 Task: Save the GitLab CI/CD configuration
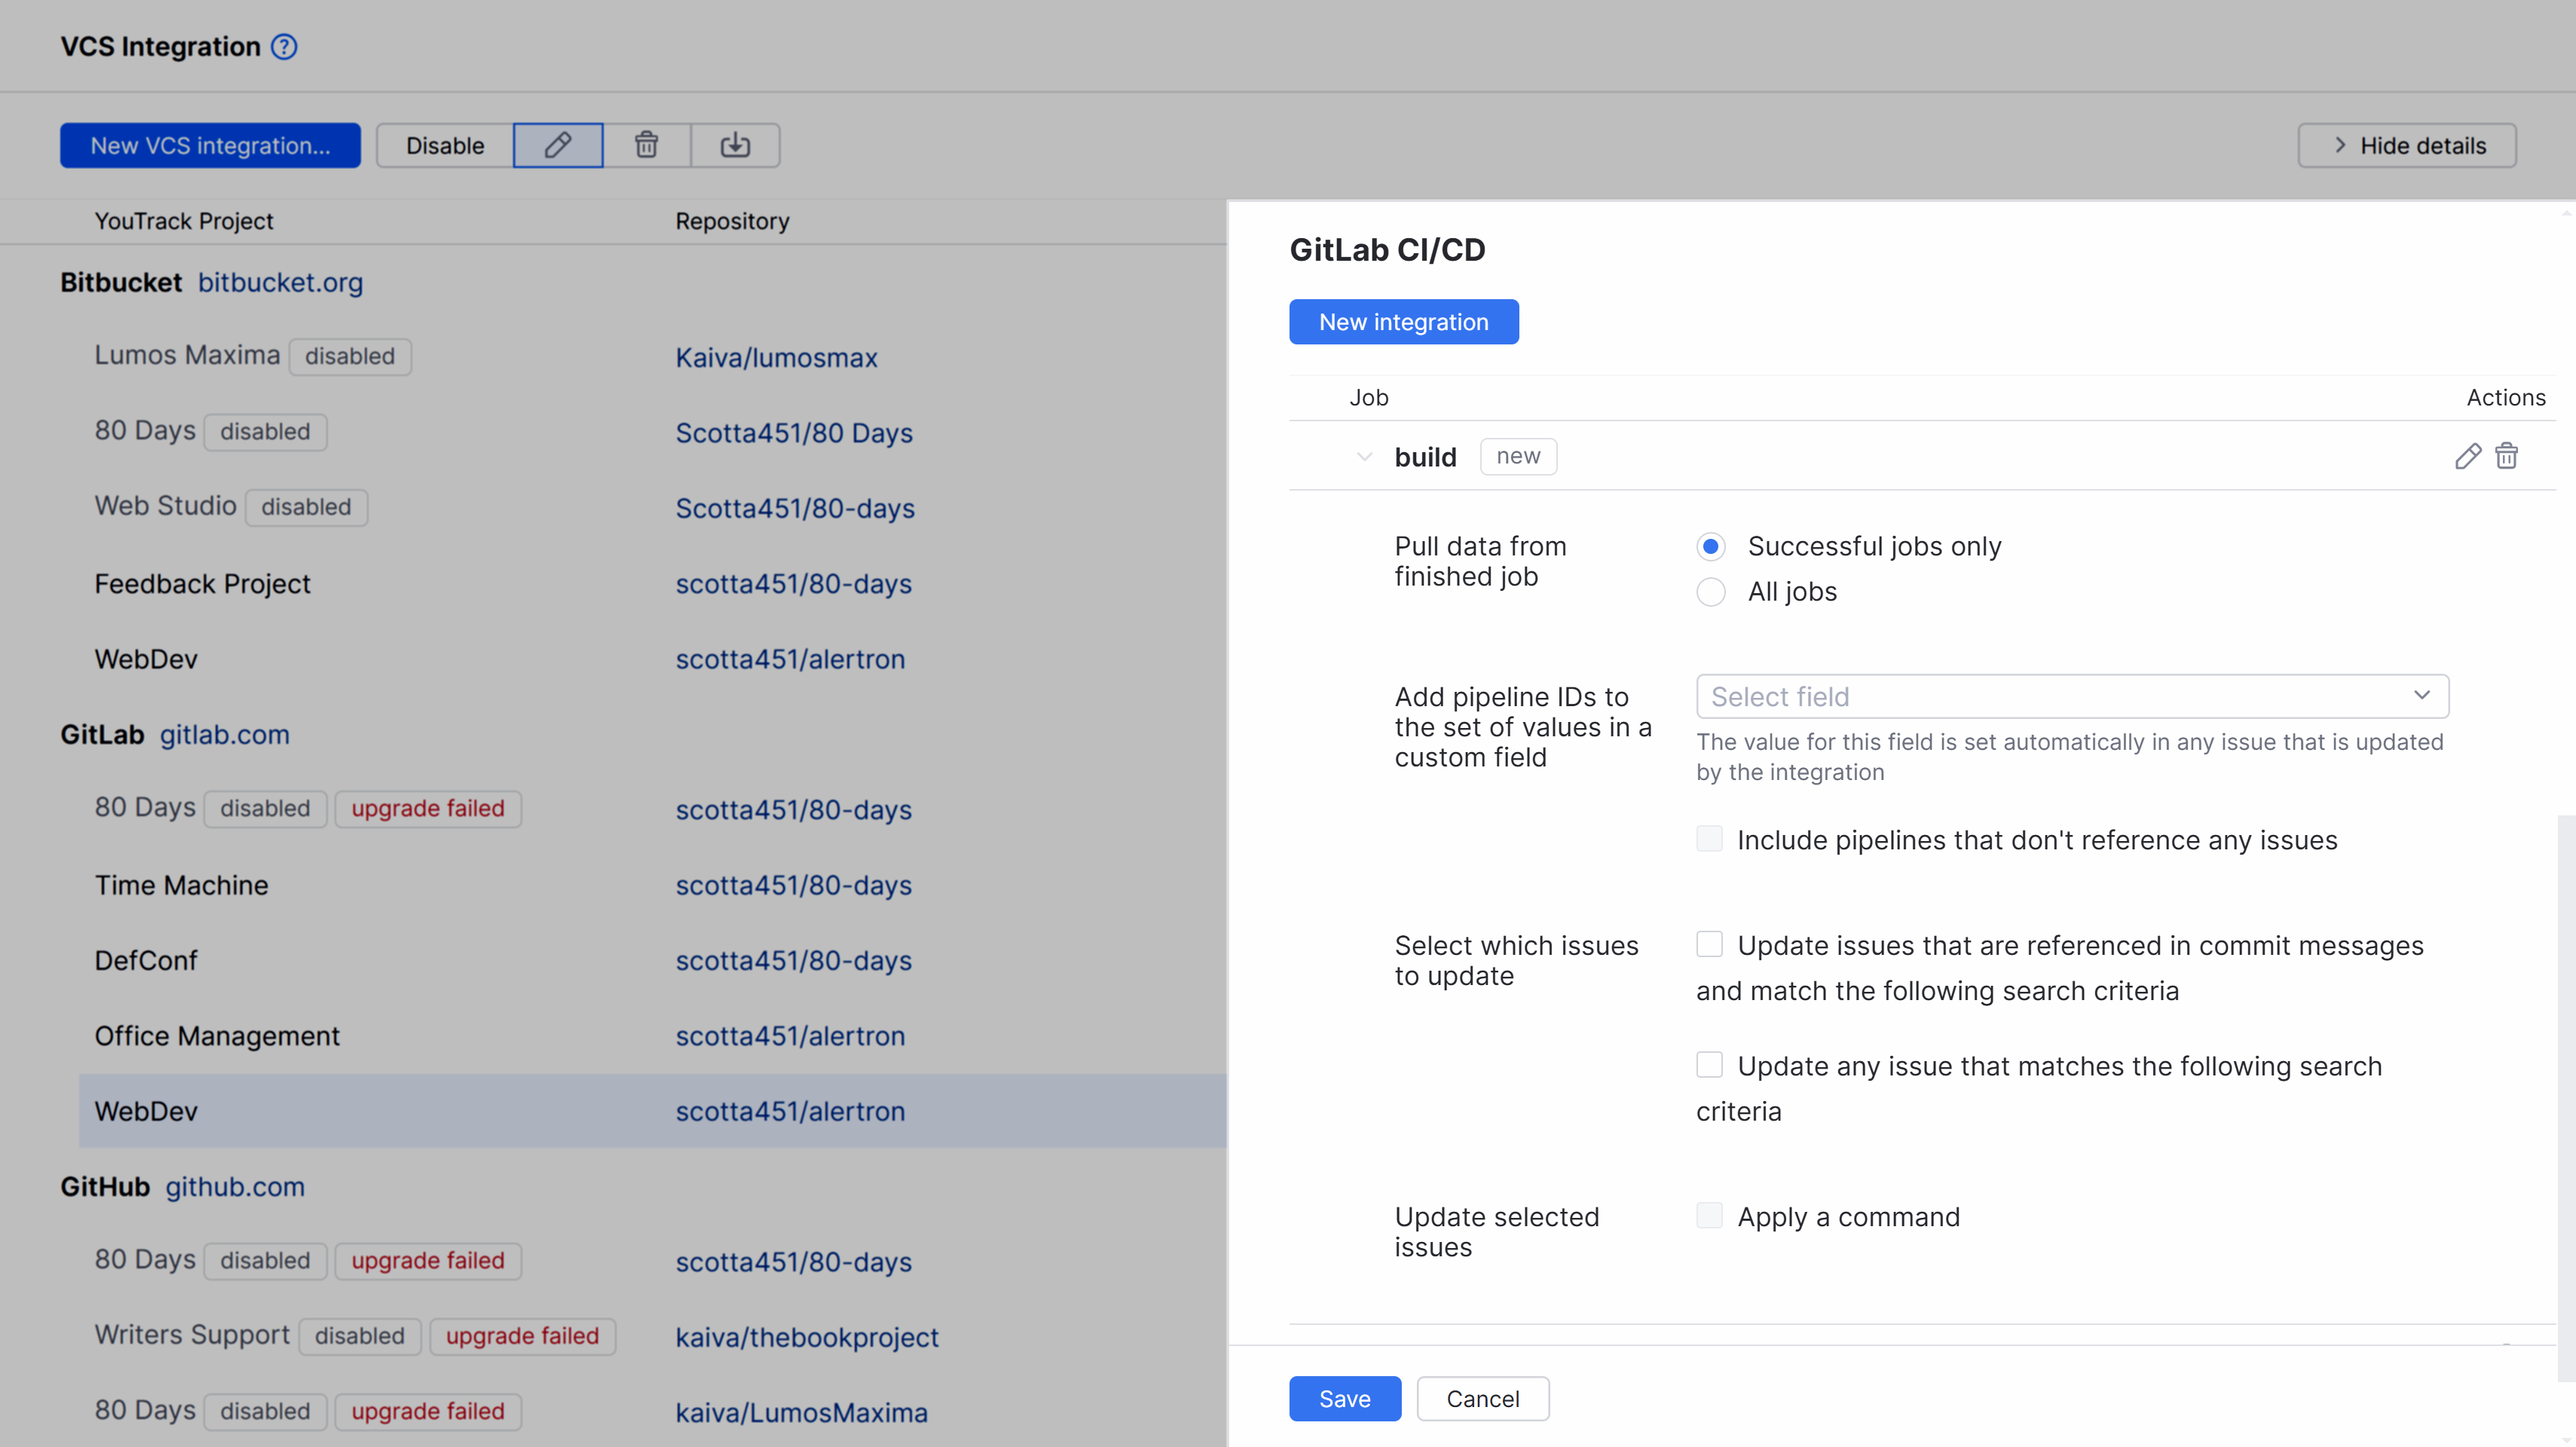point(1344,1398)
